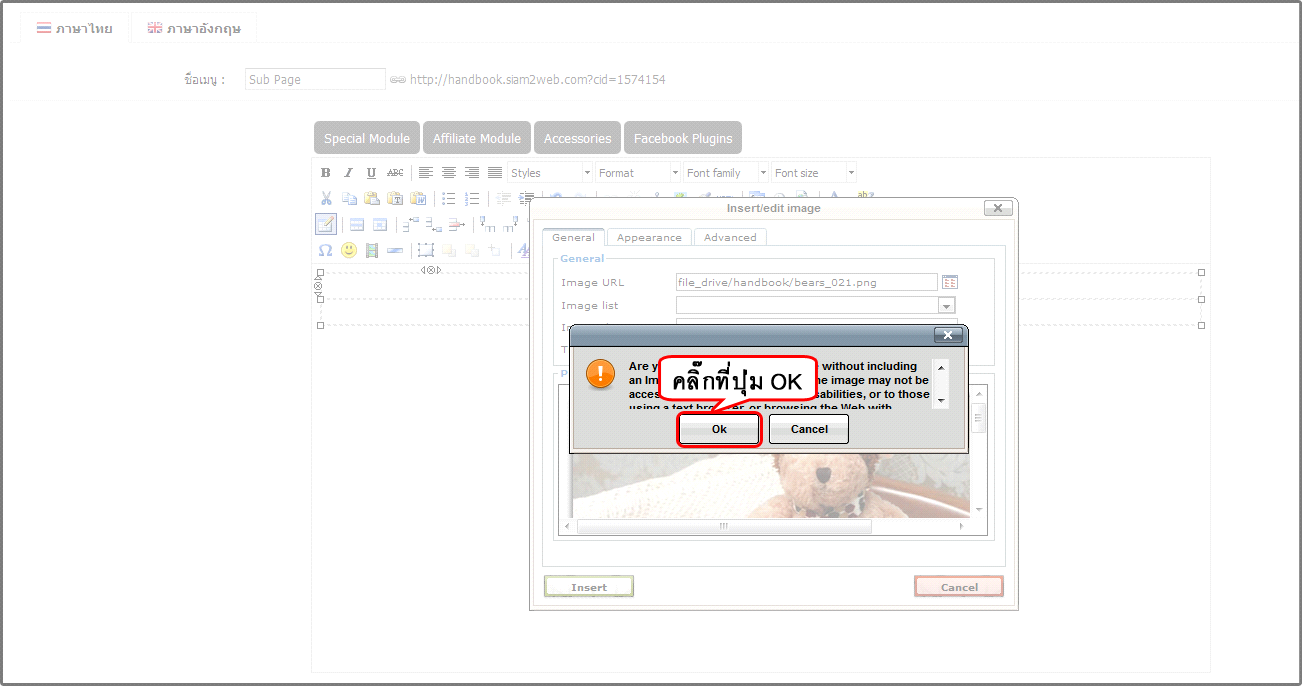Insert table column before icon

[486, 224]
